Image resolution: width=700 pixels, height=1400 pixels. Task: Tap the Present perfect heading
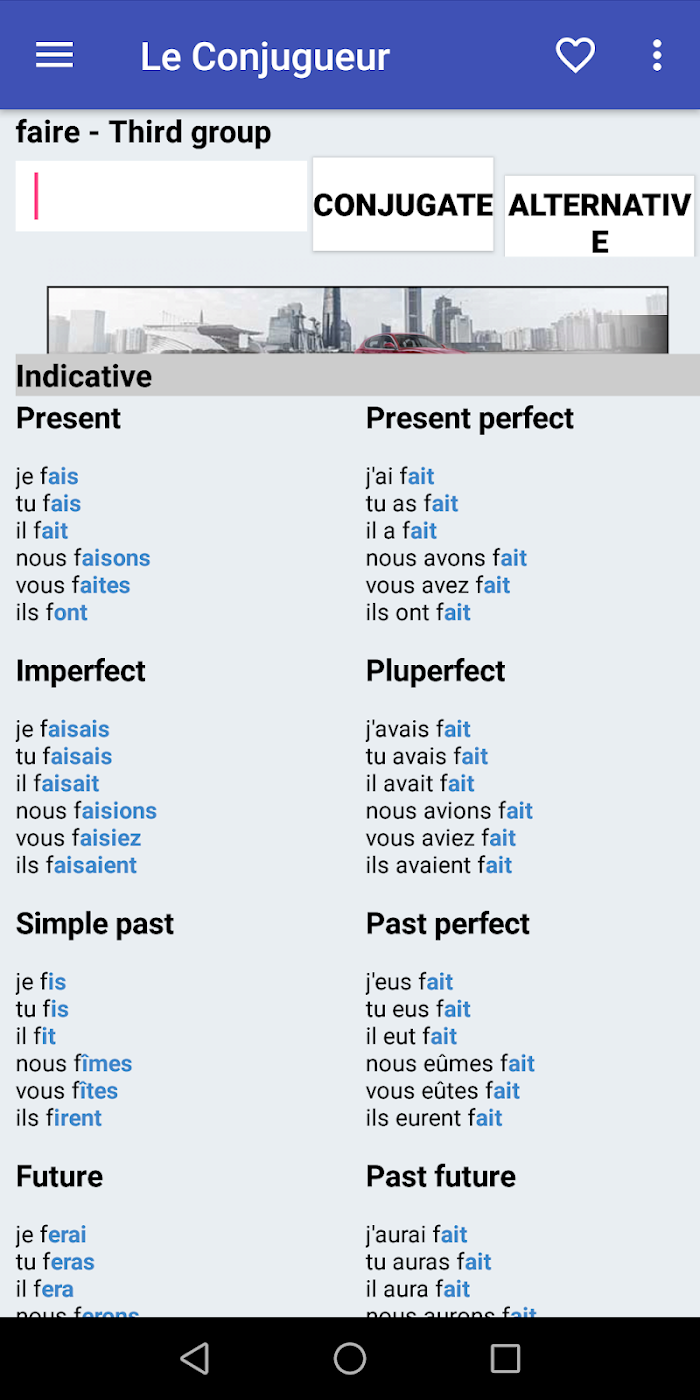(470, 418)
